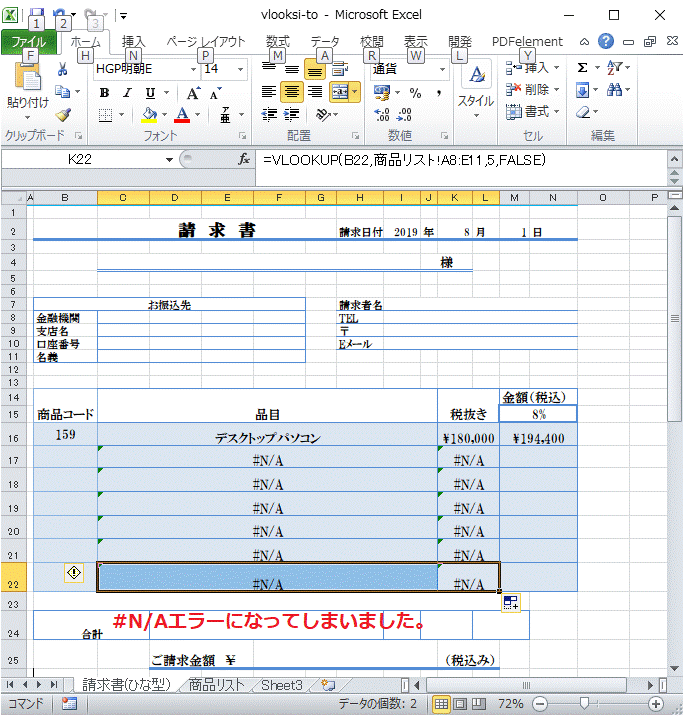Image resolution: width=684 pixels, height=716 pixels.
Task: Select the Format Painter brush
Action: [62, 116]
